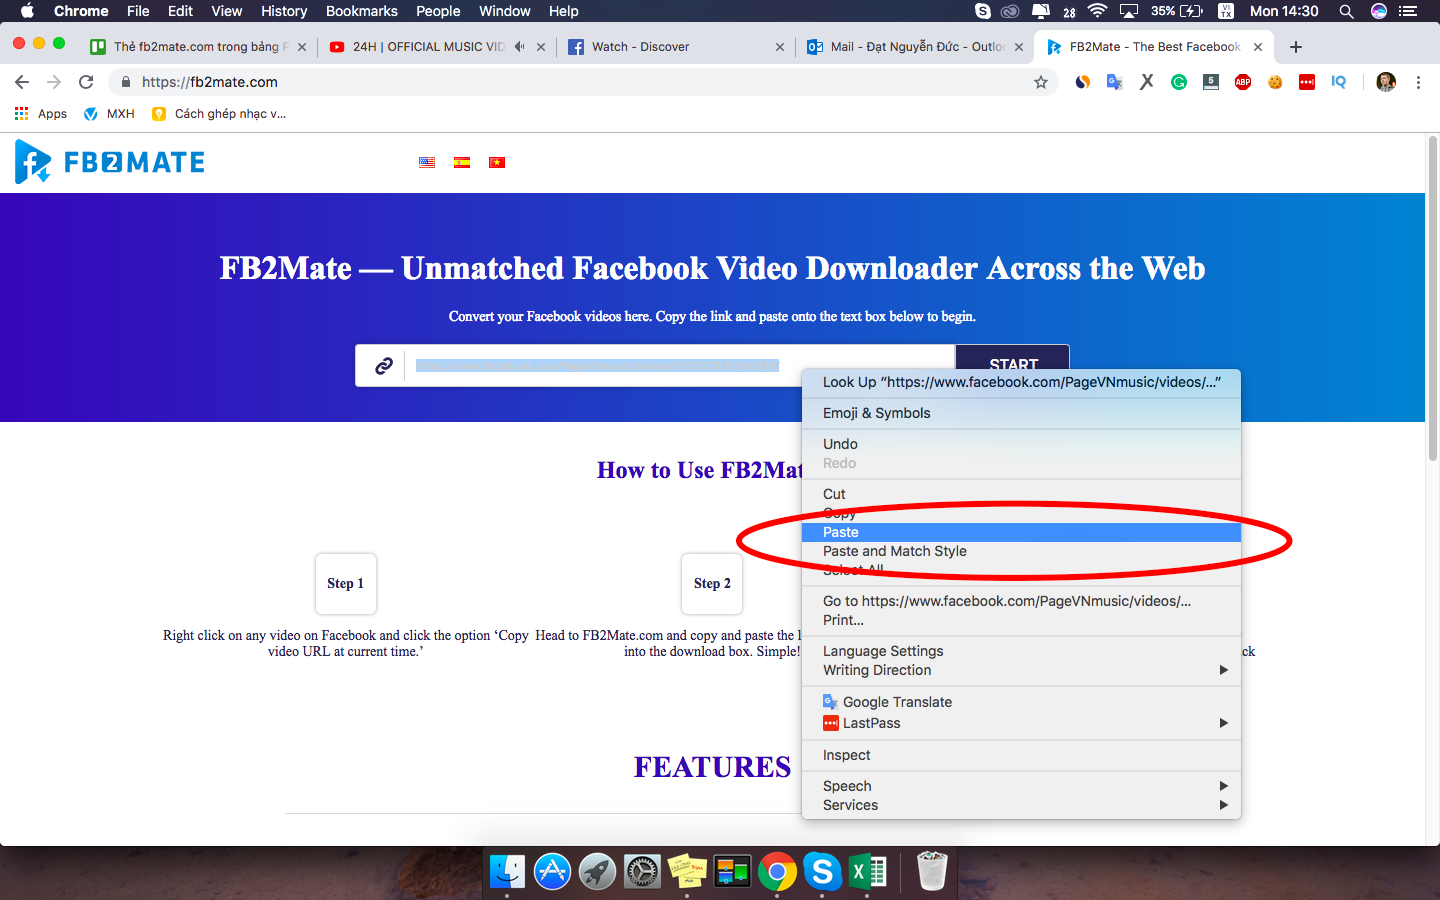
Task: Open the Adblock Plus extension
Action: tap(1242, 82)
